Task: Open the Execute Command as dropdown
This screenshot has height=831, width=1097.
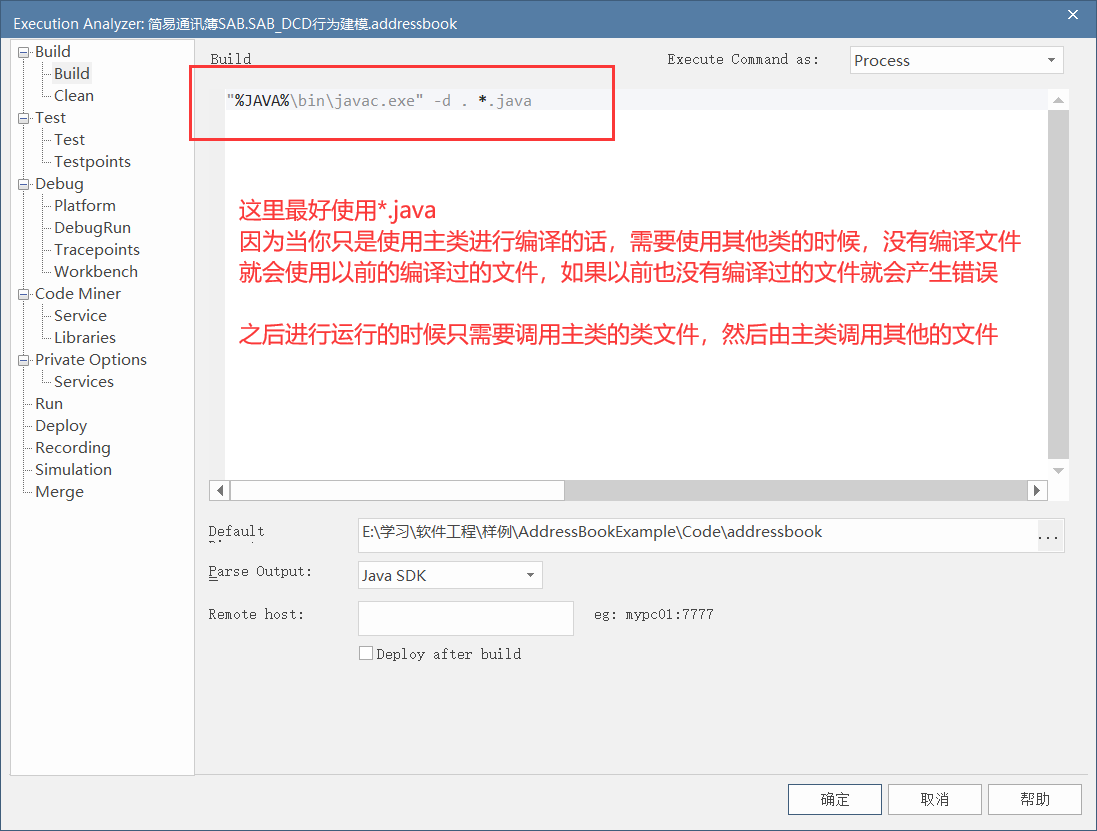Action: tap(1052, 60)
